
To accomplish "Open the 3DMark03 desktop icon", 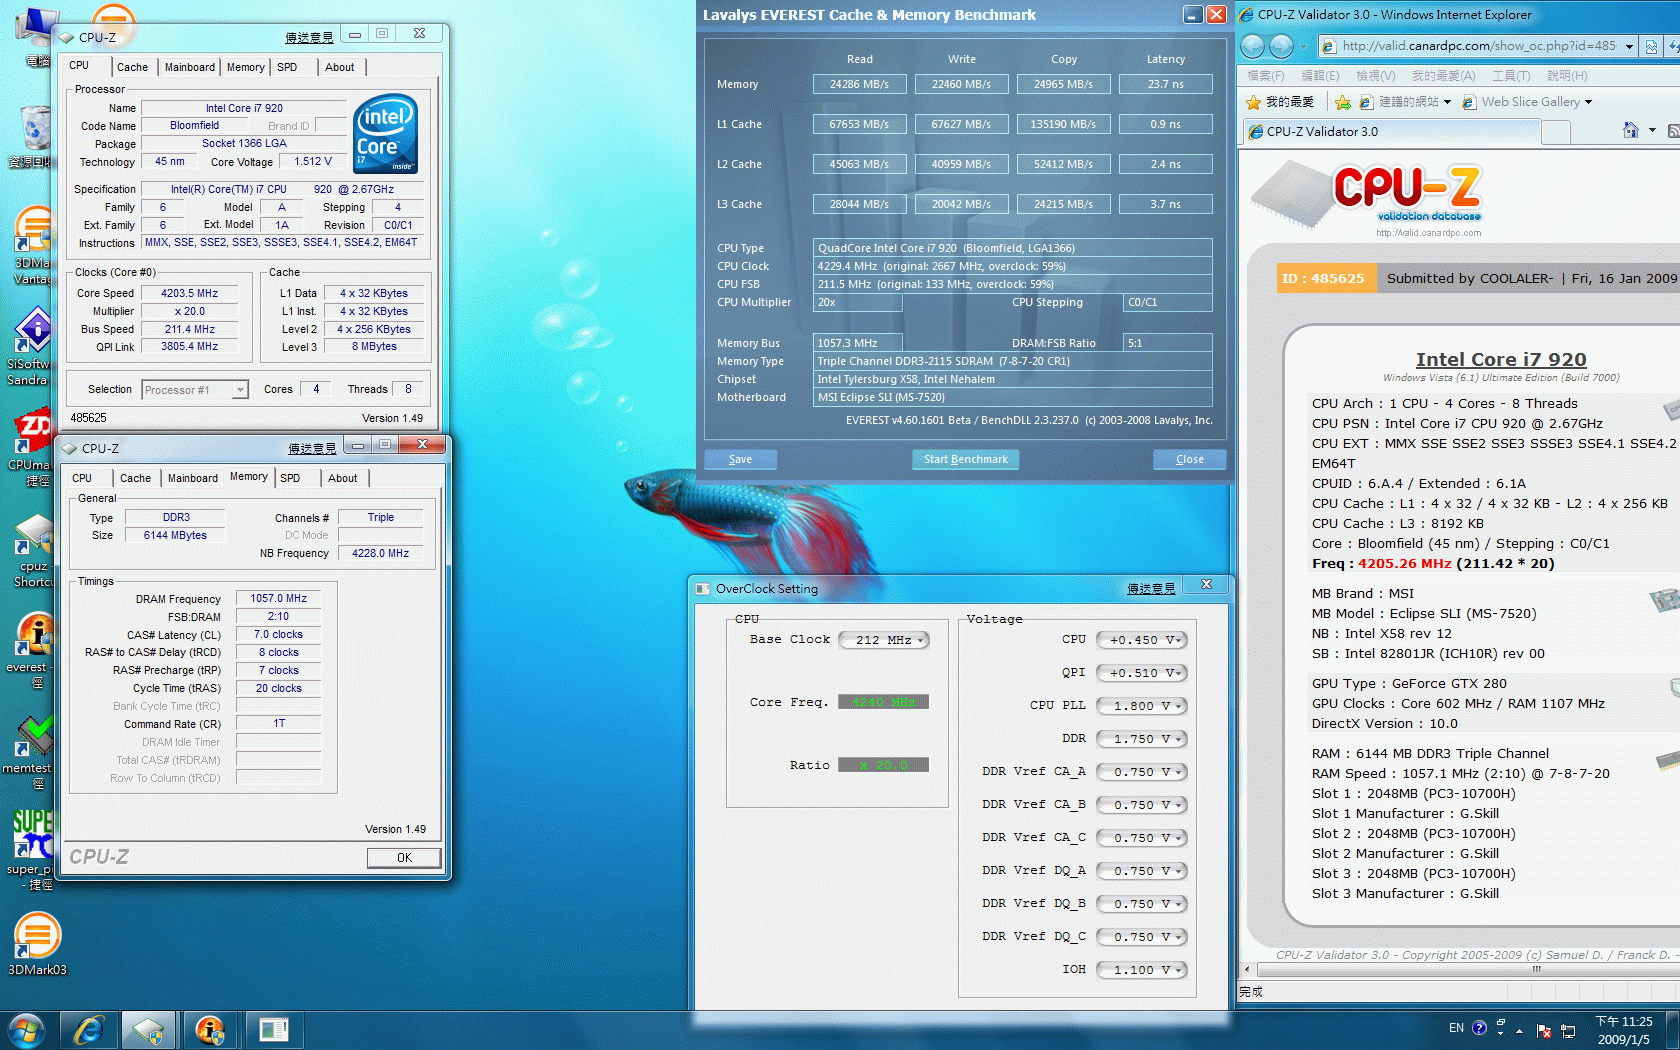I will pos(36,945).
